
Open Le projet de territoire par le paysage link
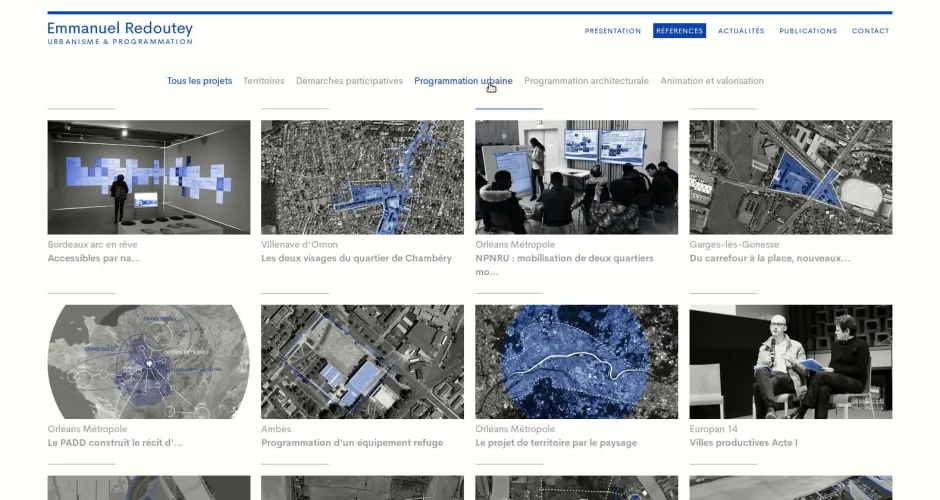555,443
